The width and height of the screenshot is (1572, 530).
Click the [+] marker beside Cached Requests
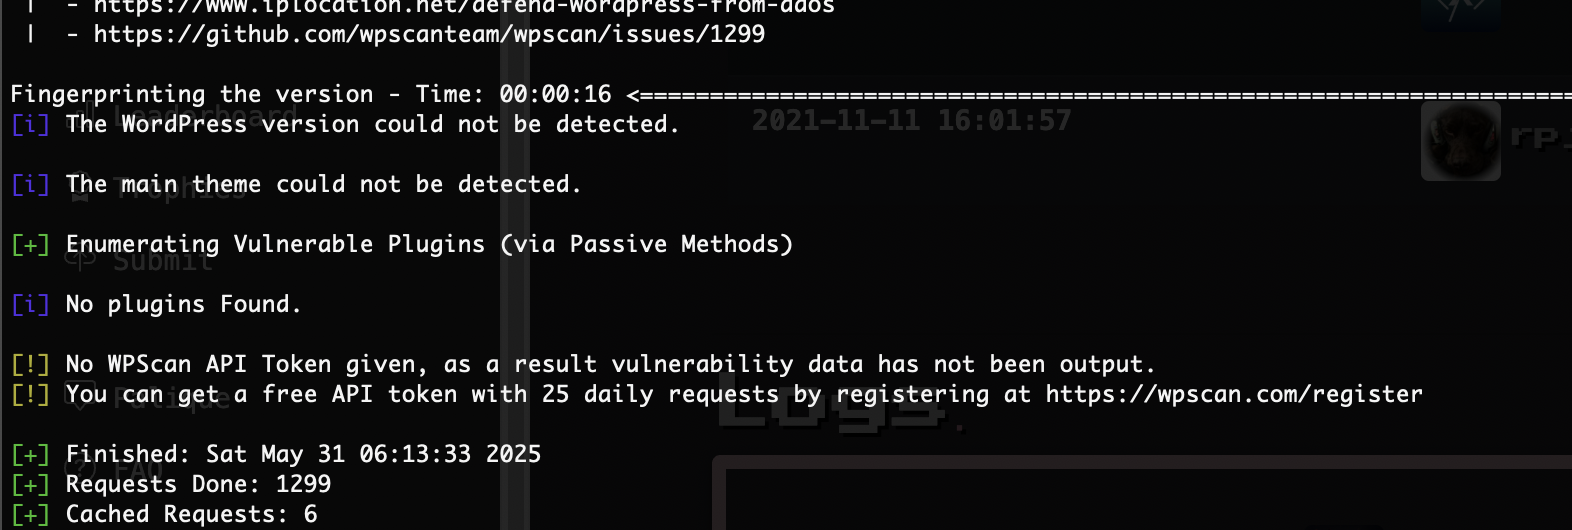pyautogui.click(x=30, y=515)
